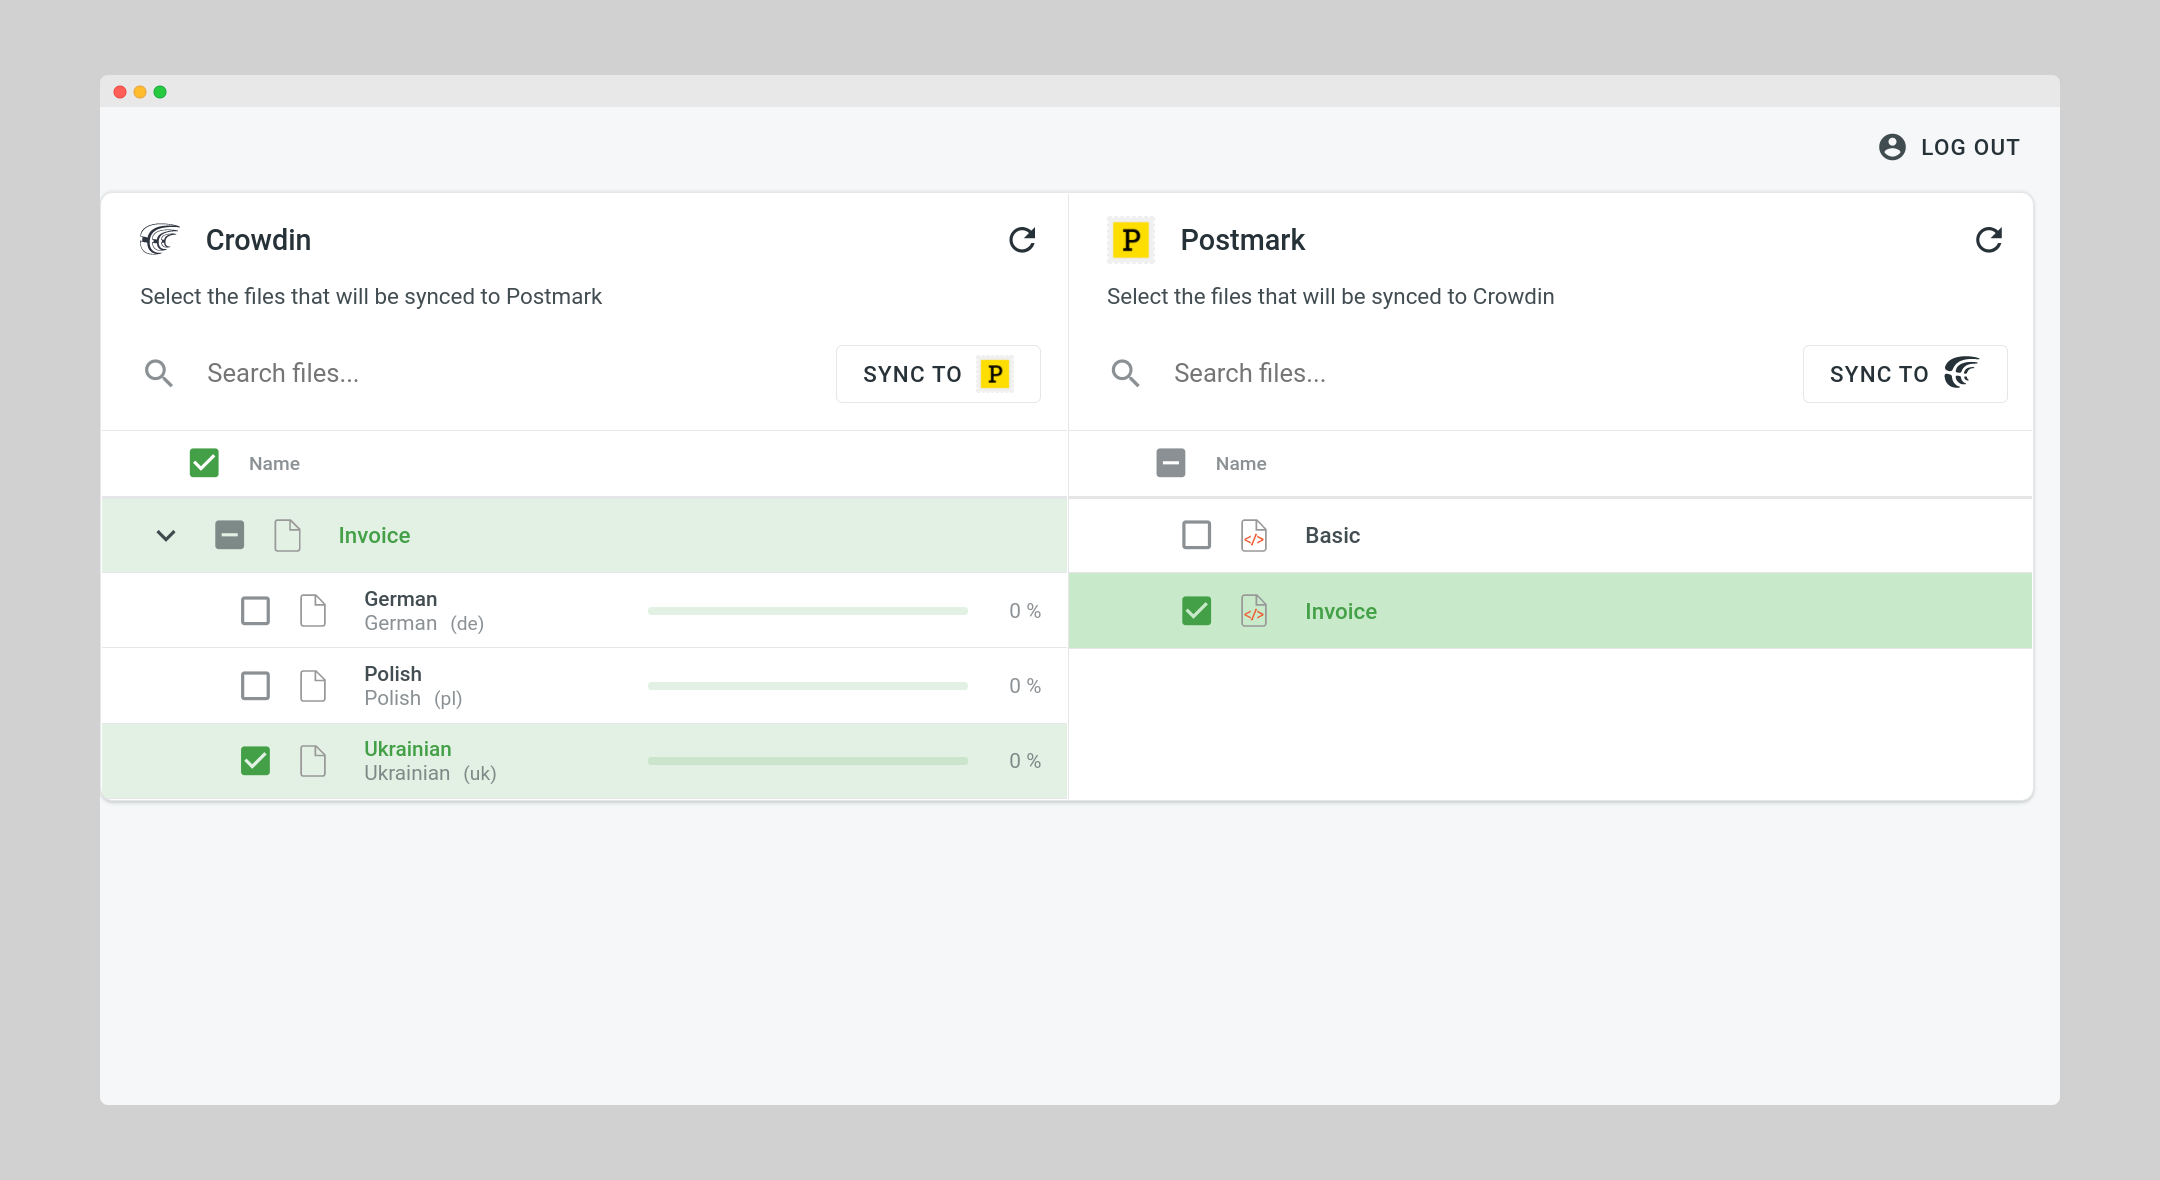Click the Crowdin logo icon
Image resolution: width=2160 pixels, height=1180 pixels.
(x=160, y=240)
